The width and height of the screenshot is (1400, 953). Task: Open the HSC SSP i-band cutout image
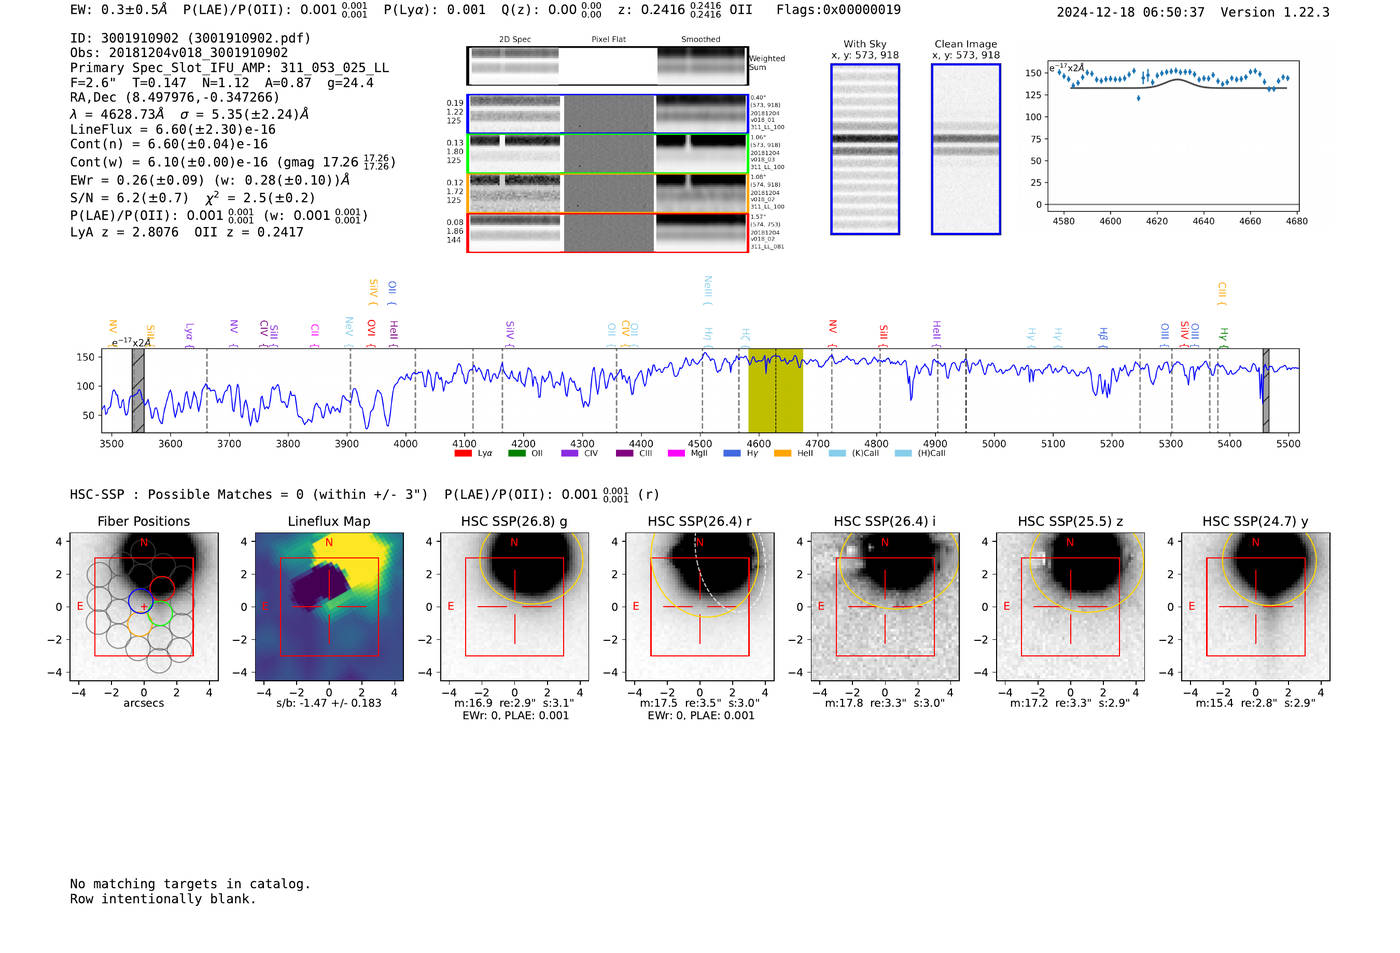[x=884, y=607]
